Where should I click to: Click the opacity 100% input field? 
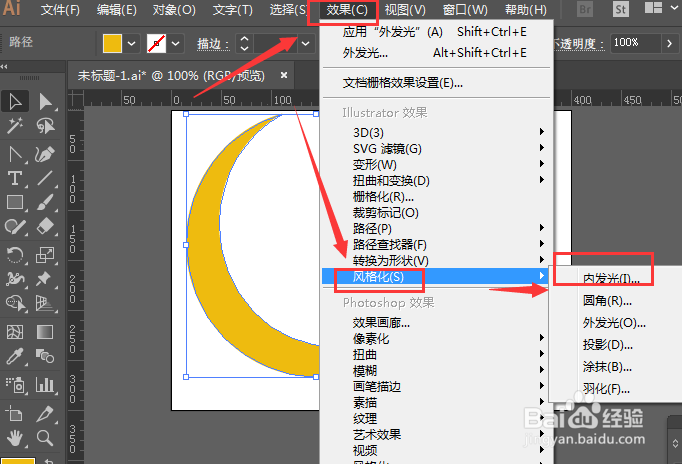pyautogui.click(x=635, y=43)
